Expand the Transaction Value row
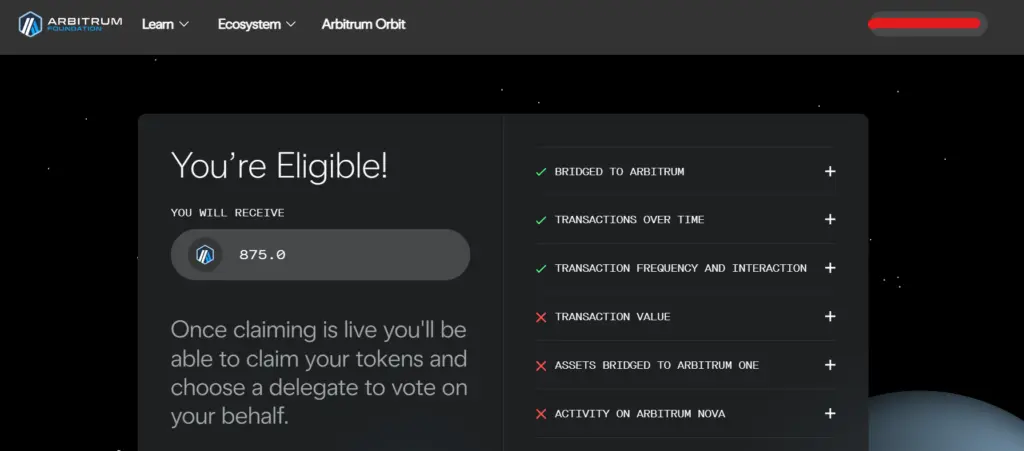This screenshot has width=1024, height=451. pos(829,317)
